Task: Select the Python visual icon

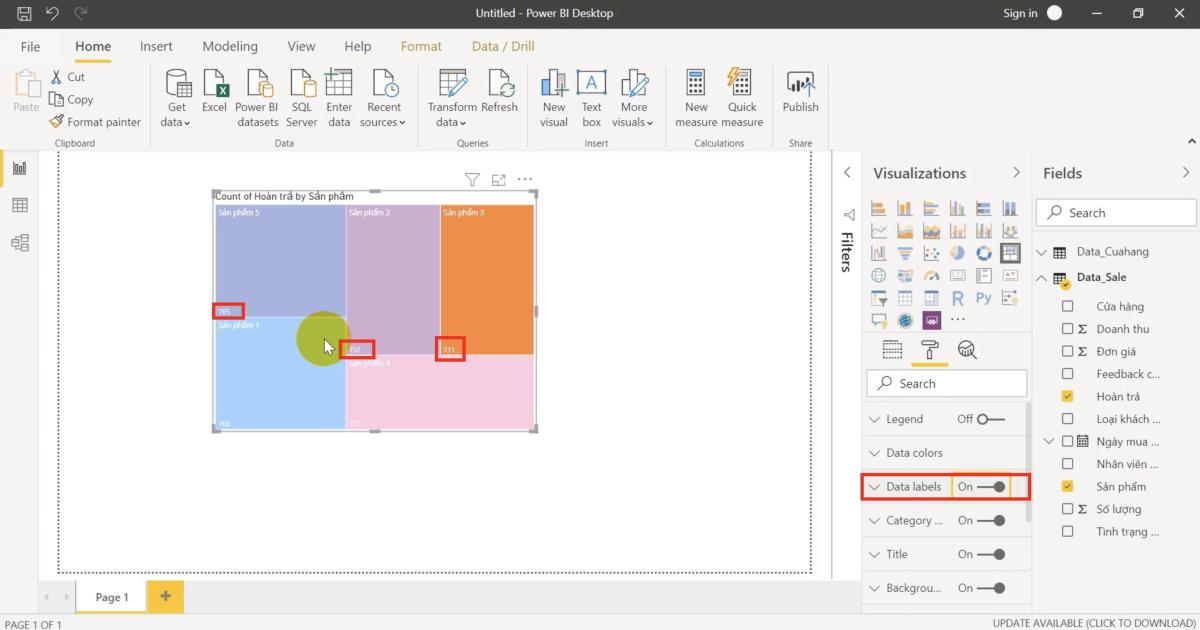Action: pyautogui.click(x=983, y=297)
